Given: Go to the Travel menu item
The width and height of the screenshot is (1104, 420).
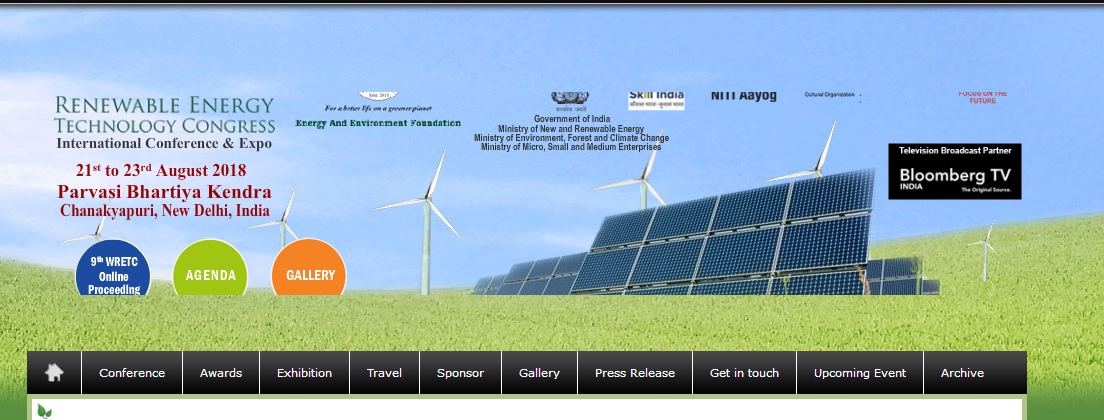Looking at the screenshot, I should tap(384, 373).
